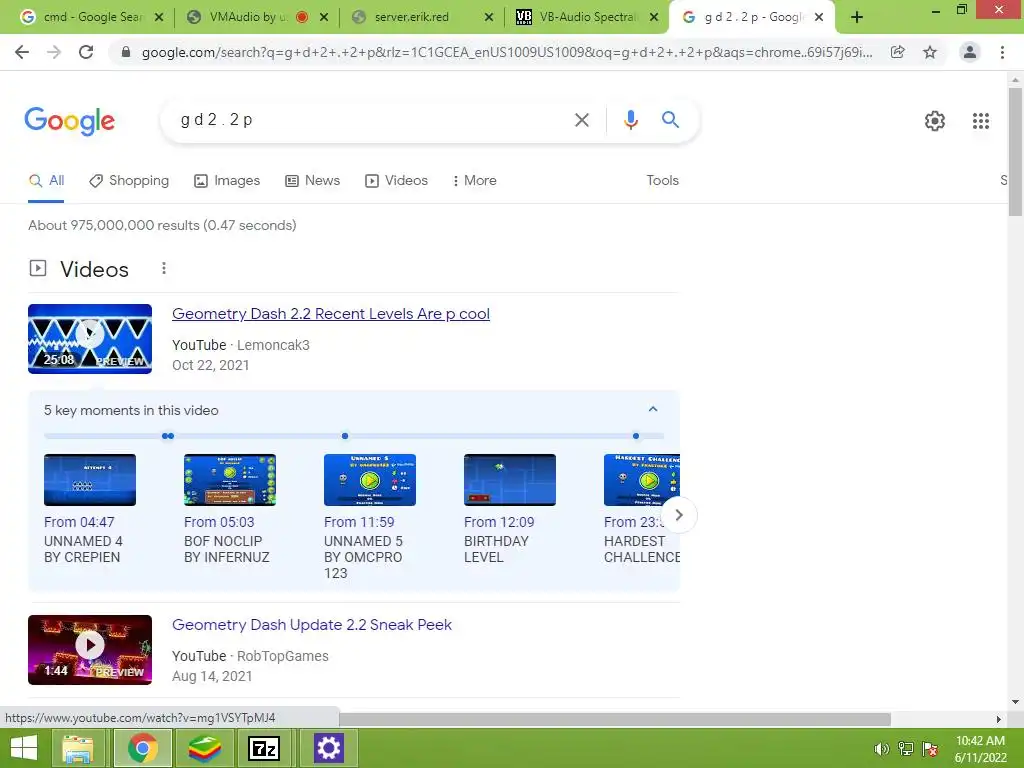Play the 25:08 video thumbnail preview
The height and width of the screenshot is (768, 1024).
click(90, 339)
